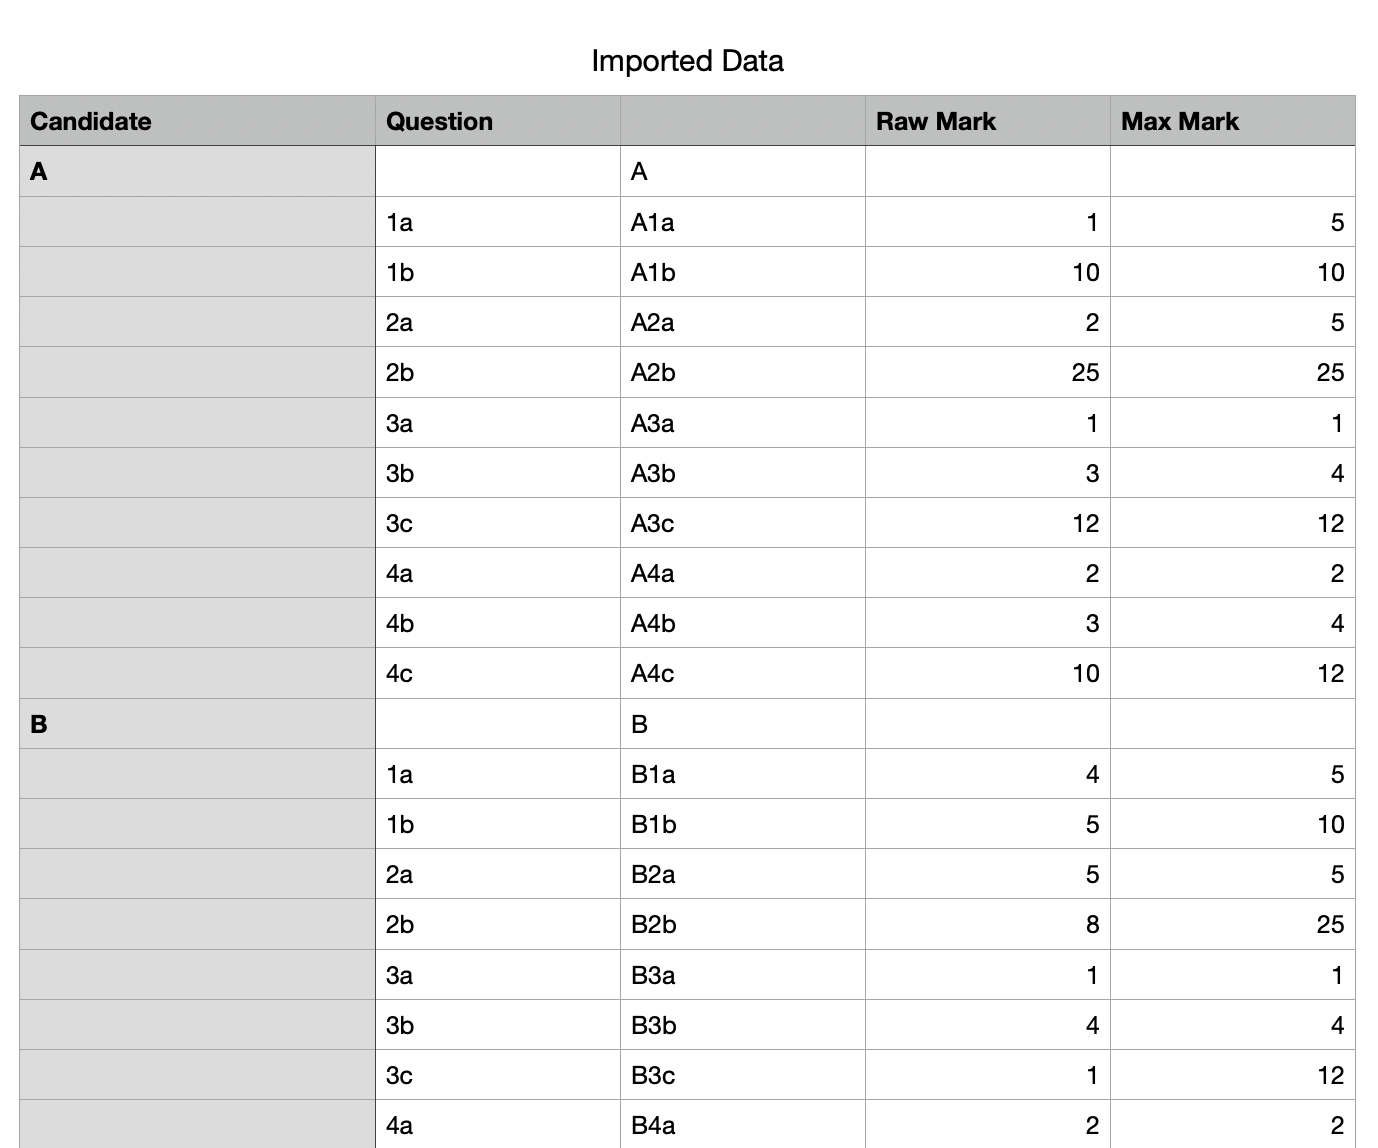Image resolution: width=1378 pixels, height=1148 pixels.
Task: Select cell containing A2b
Action: tap(742, 373)
